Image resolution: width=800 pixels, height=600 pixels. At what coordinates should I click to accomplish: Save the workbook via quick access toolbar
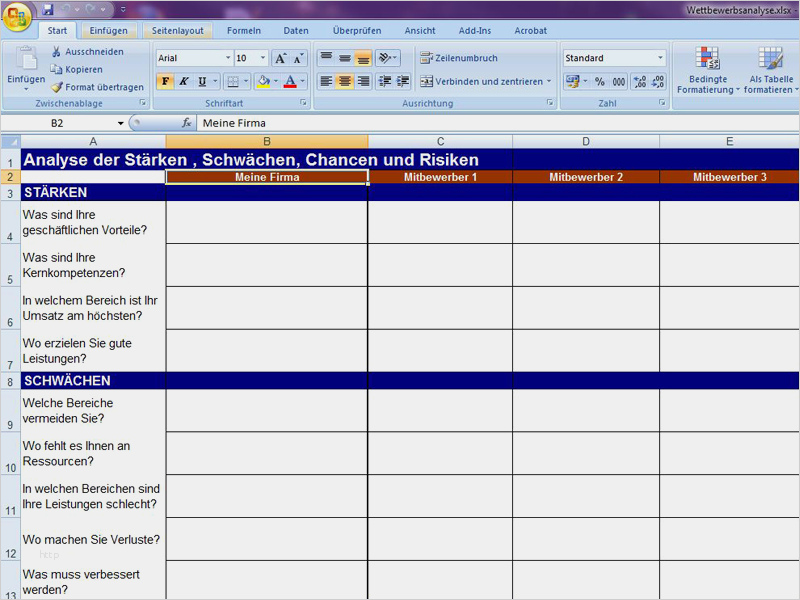click(47, 9)
